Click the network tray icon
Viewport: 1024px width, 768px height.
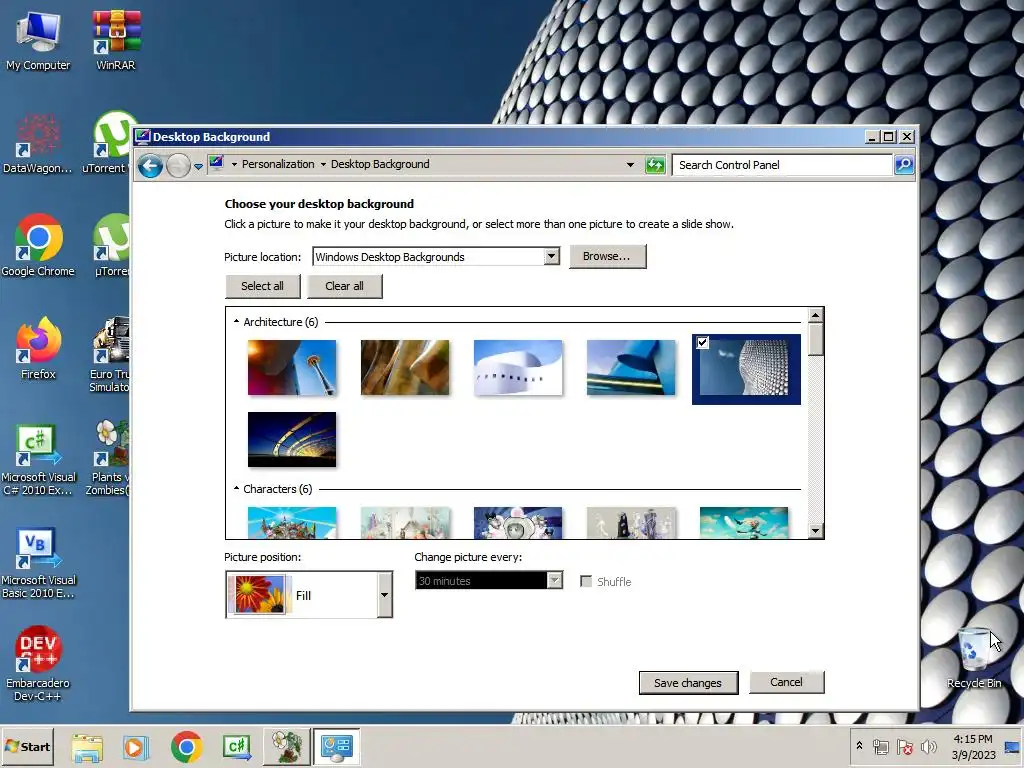[x=881, y=746]
